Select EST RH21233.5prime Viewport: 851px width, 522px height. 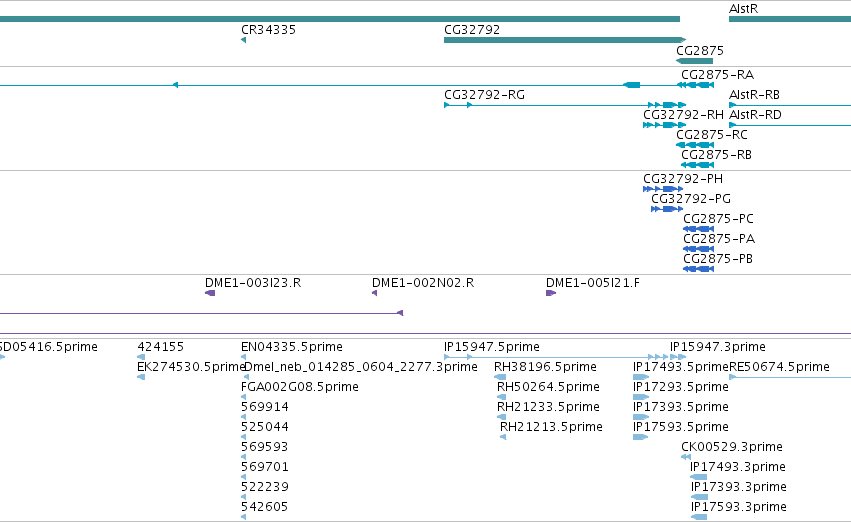(548, 408)
